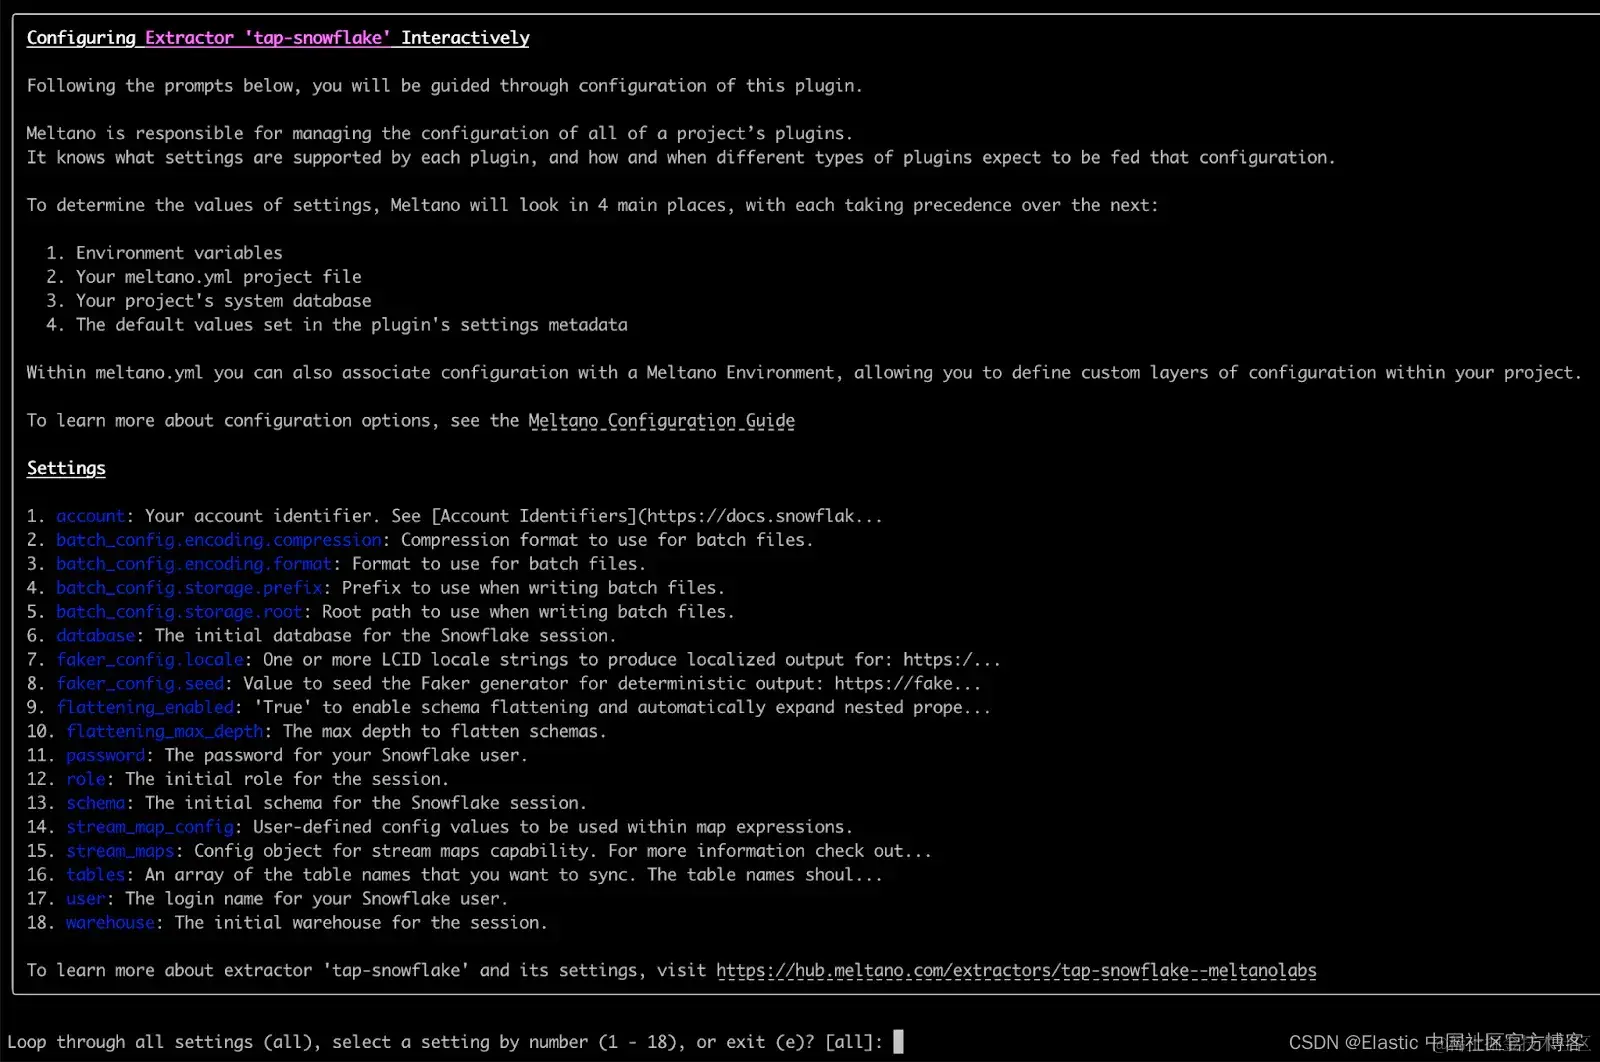The height and width of the screenshot is (1062, 1600).
Task: Click 'Within meltano.yml you can also associate' sentence
Action: (x=804, y=373)
